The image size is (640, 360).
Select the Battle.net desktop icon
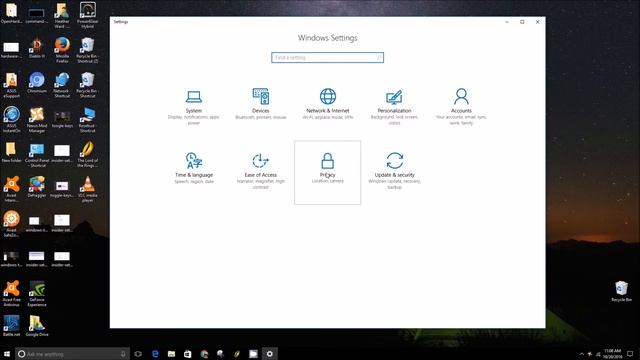pyautogui.click(x=11, y=326)
